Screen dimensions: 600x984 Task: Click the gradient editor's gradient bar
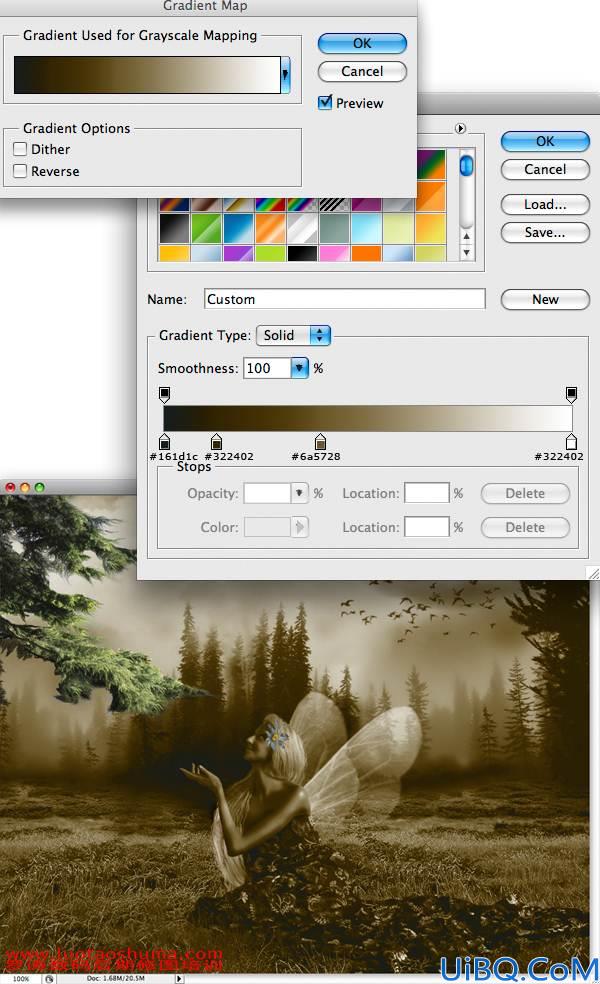(368, 418)
